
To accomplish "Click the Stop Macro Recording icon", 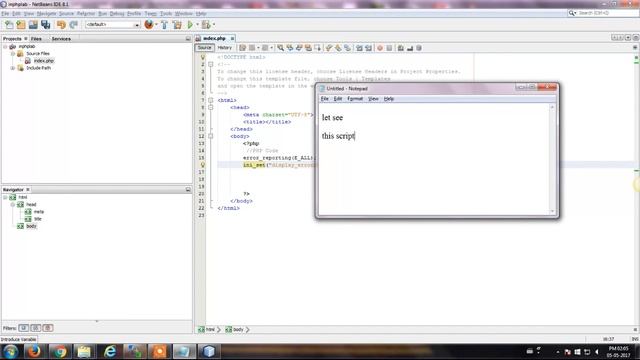I will pos(389,48).
